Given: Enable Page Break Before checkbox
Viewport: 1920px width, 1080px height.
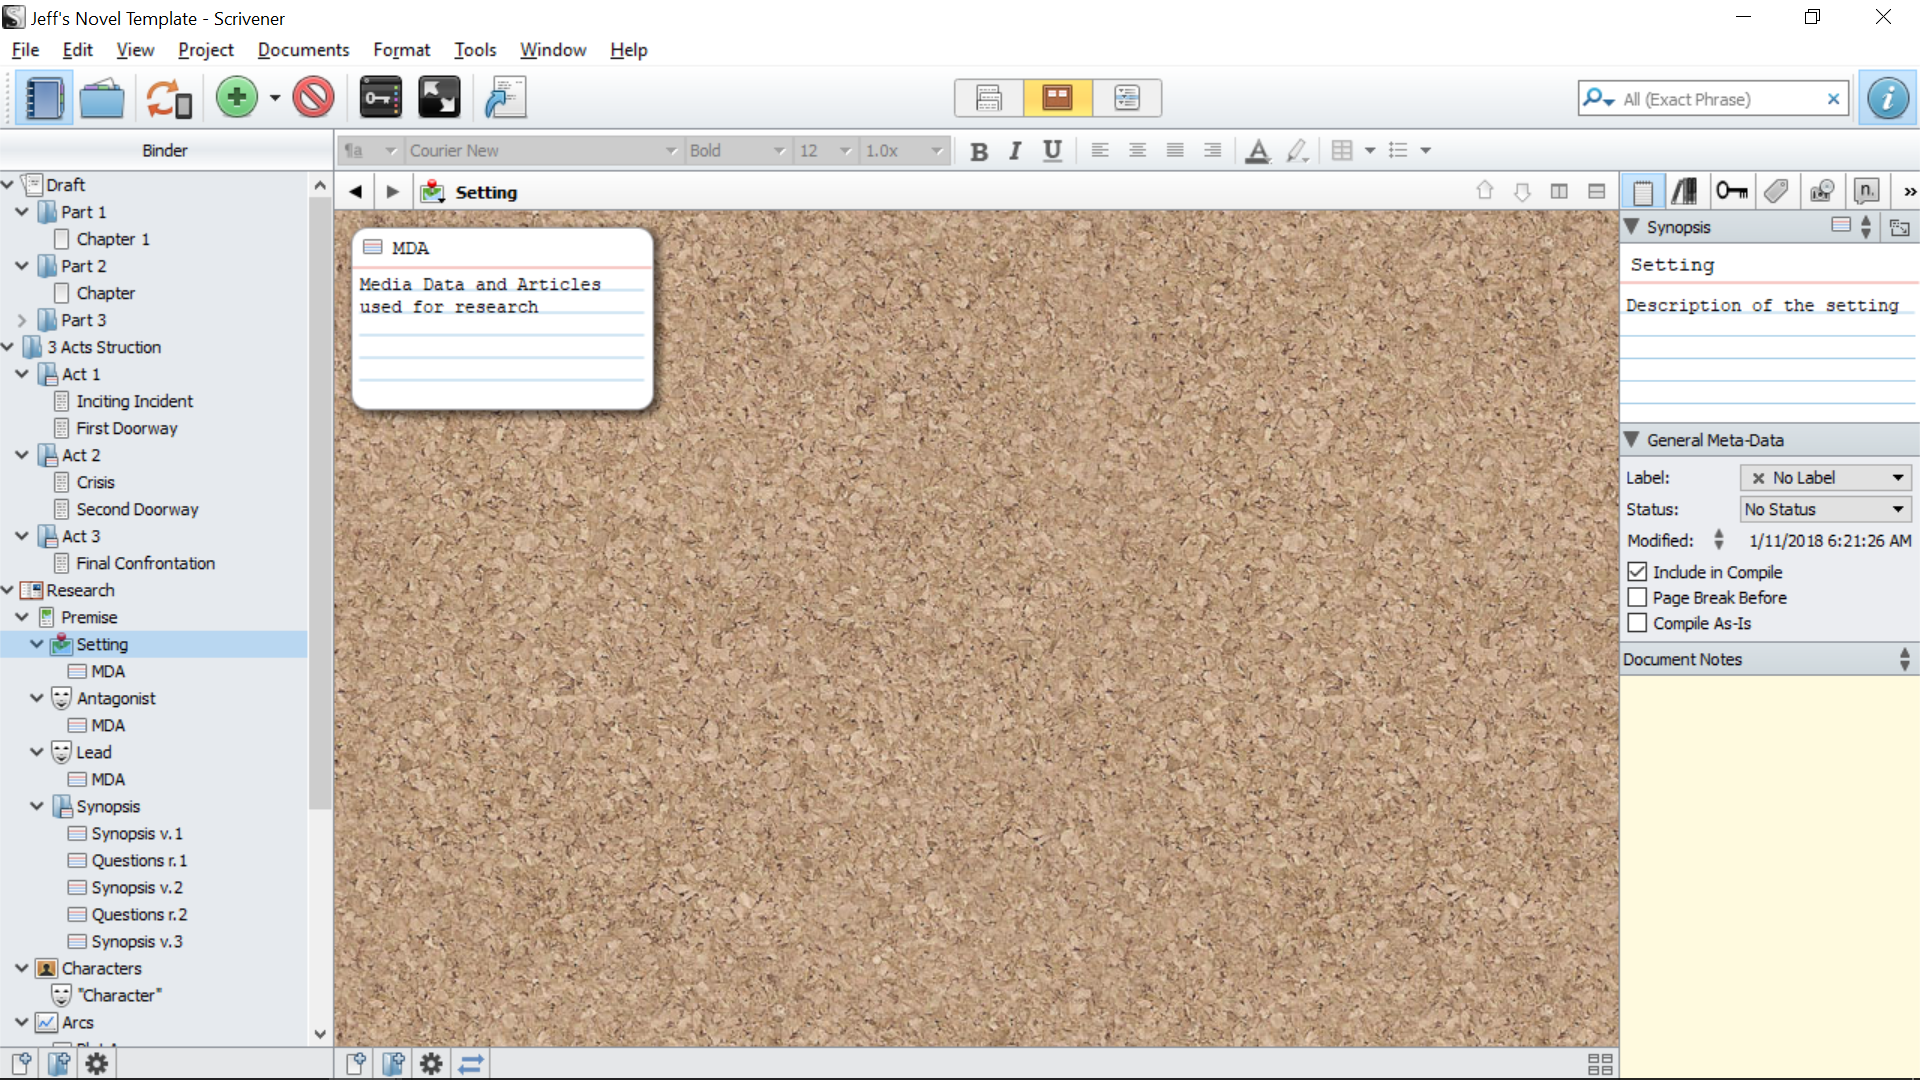Looking at the screenshot, I should click(1639, 597).
